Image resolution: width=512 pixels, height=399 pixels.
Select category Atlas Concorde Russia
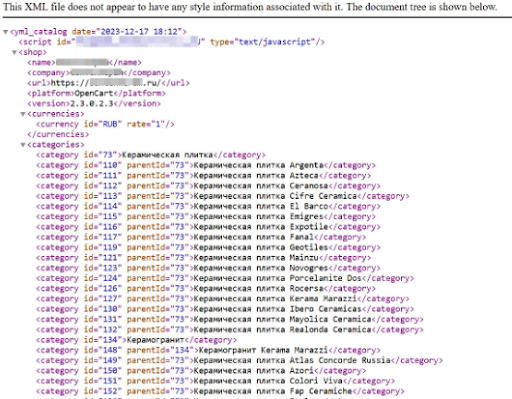(x=239, y=361)
